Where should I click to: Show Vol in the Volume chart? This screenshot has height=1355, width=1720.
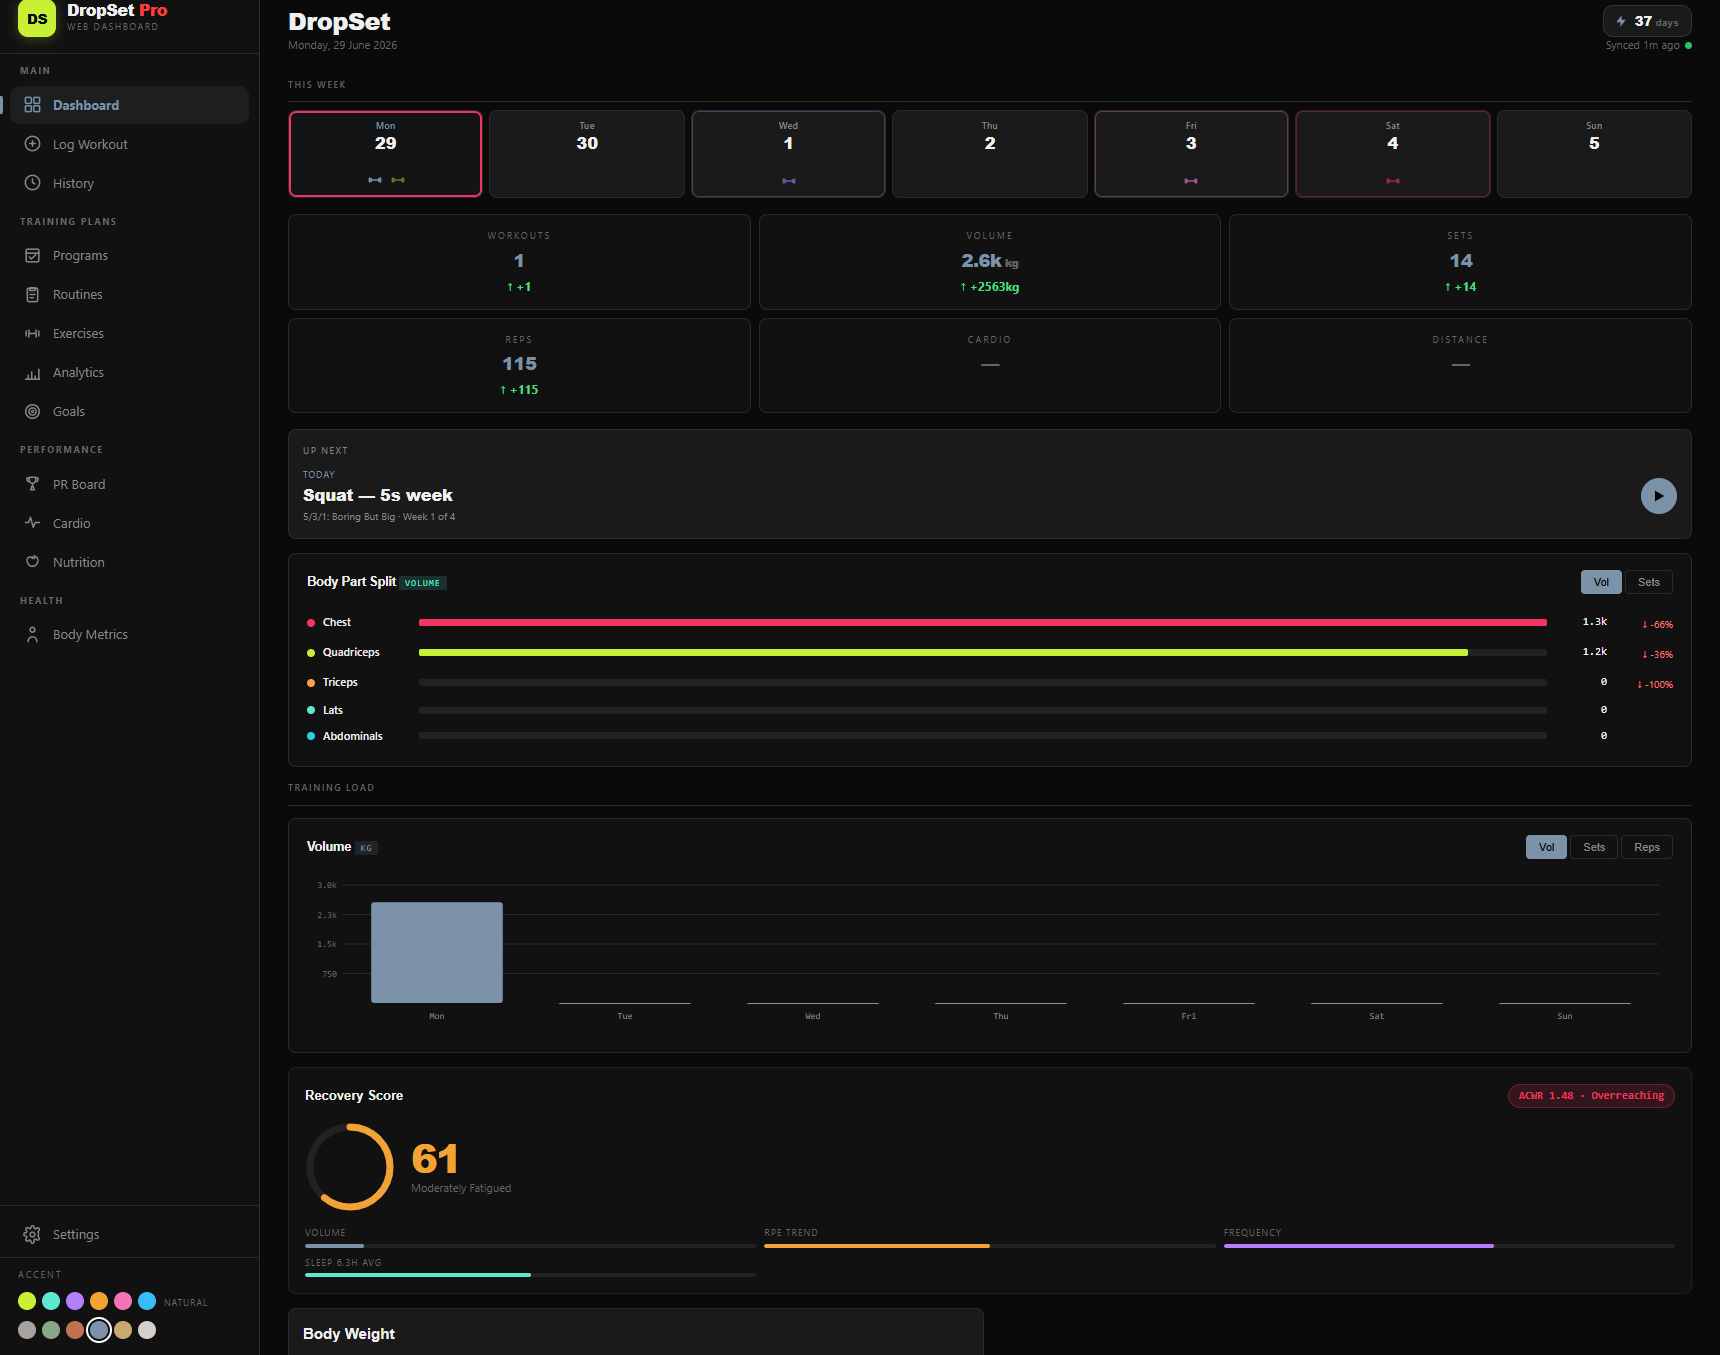click(1546, 847)
